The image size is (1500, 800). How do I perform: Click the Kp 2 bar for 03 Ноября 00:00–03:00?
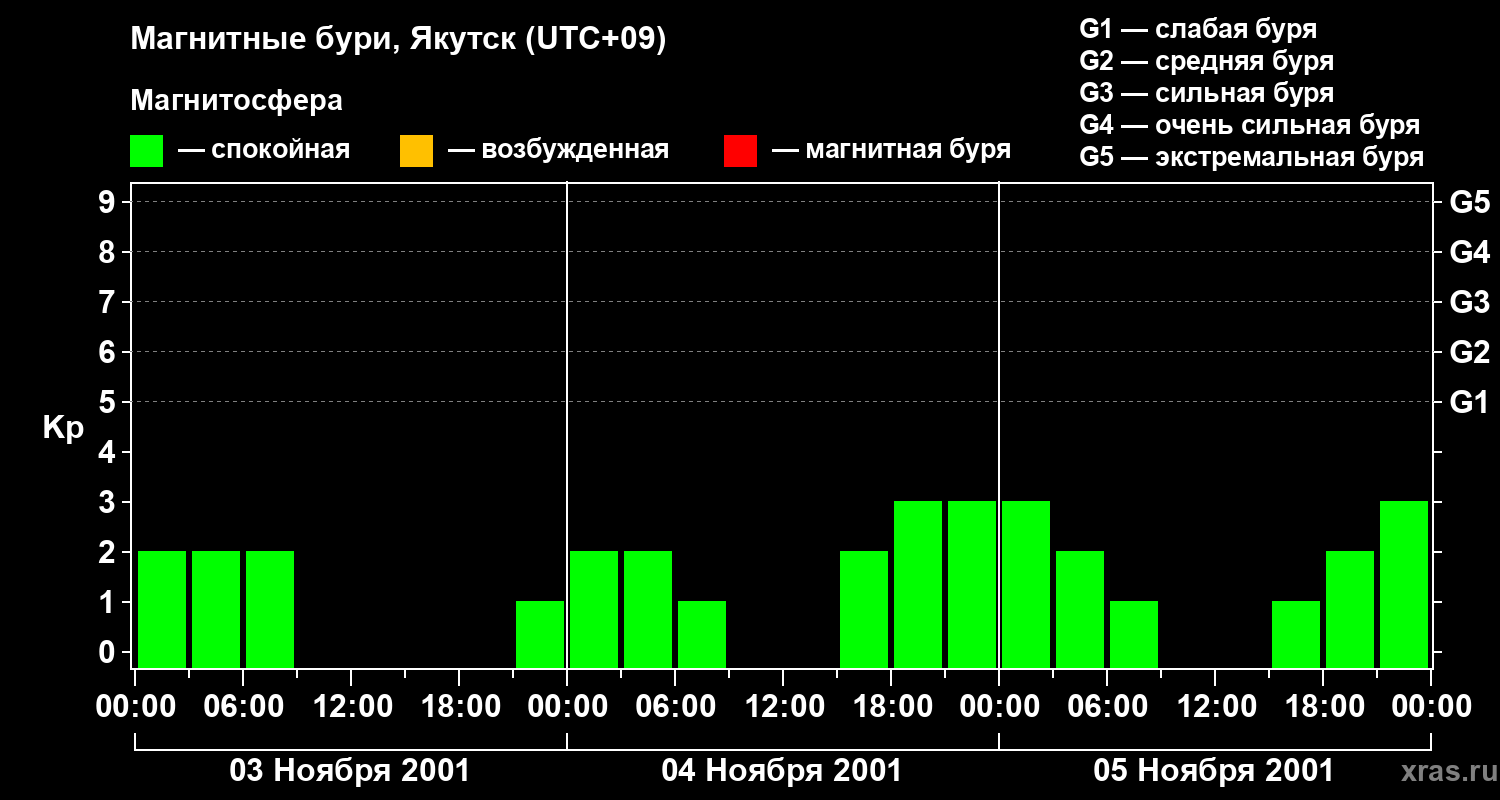coord(162,609)
